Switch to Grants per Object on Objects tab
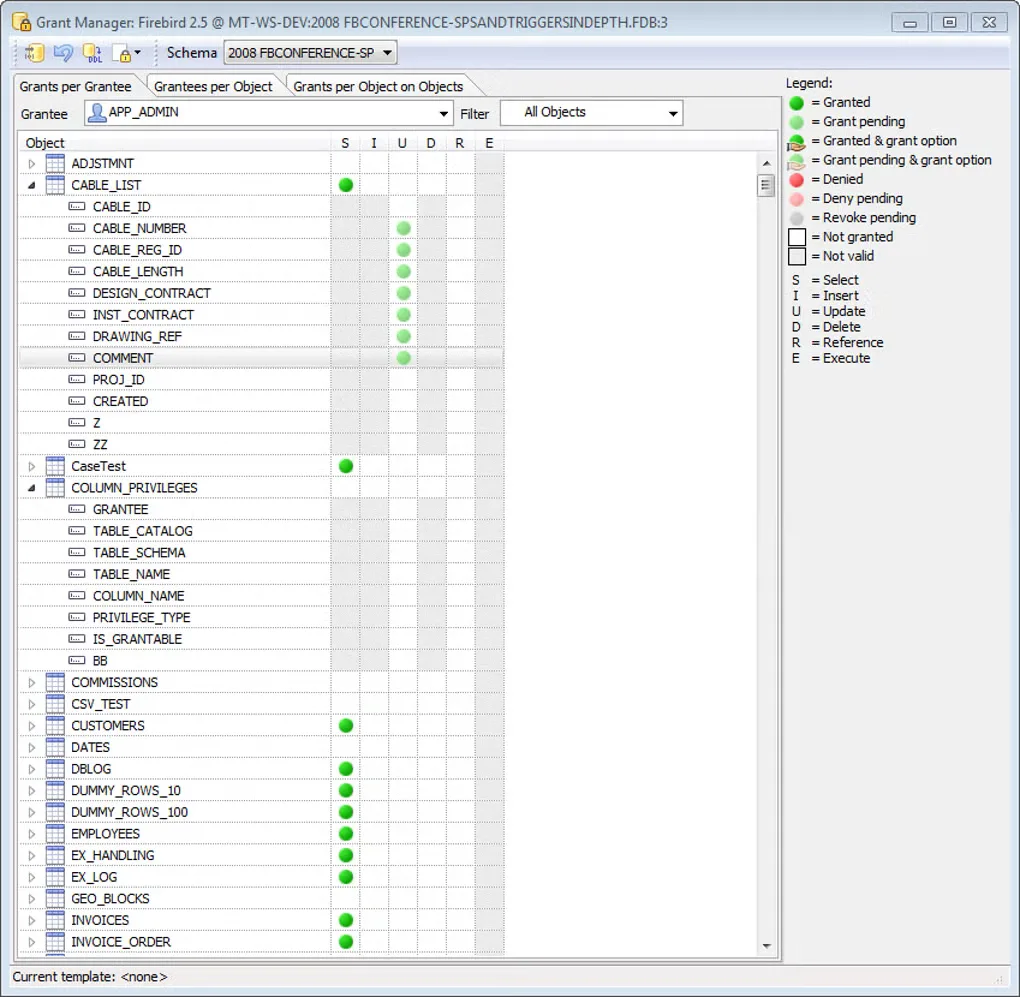 378,86
